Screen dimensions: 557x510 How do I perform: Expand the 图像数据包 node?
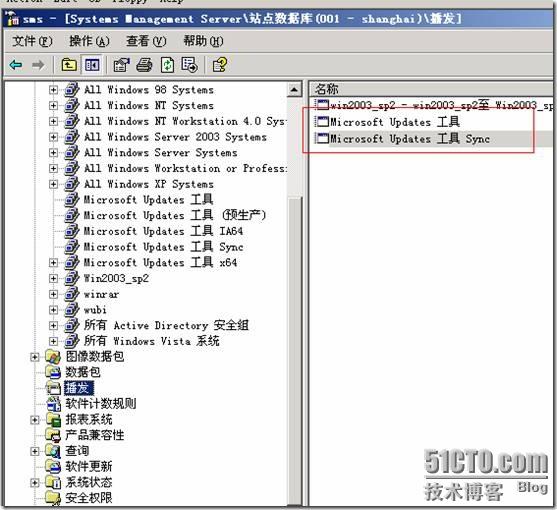34,357
